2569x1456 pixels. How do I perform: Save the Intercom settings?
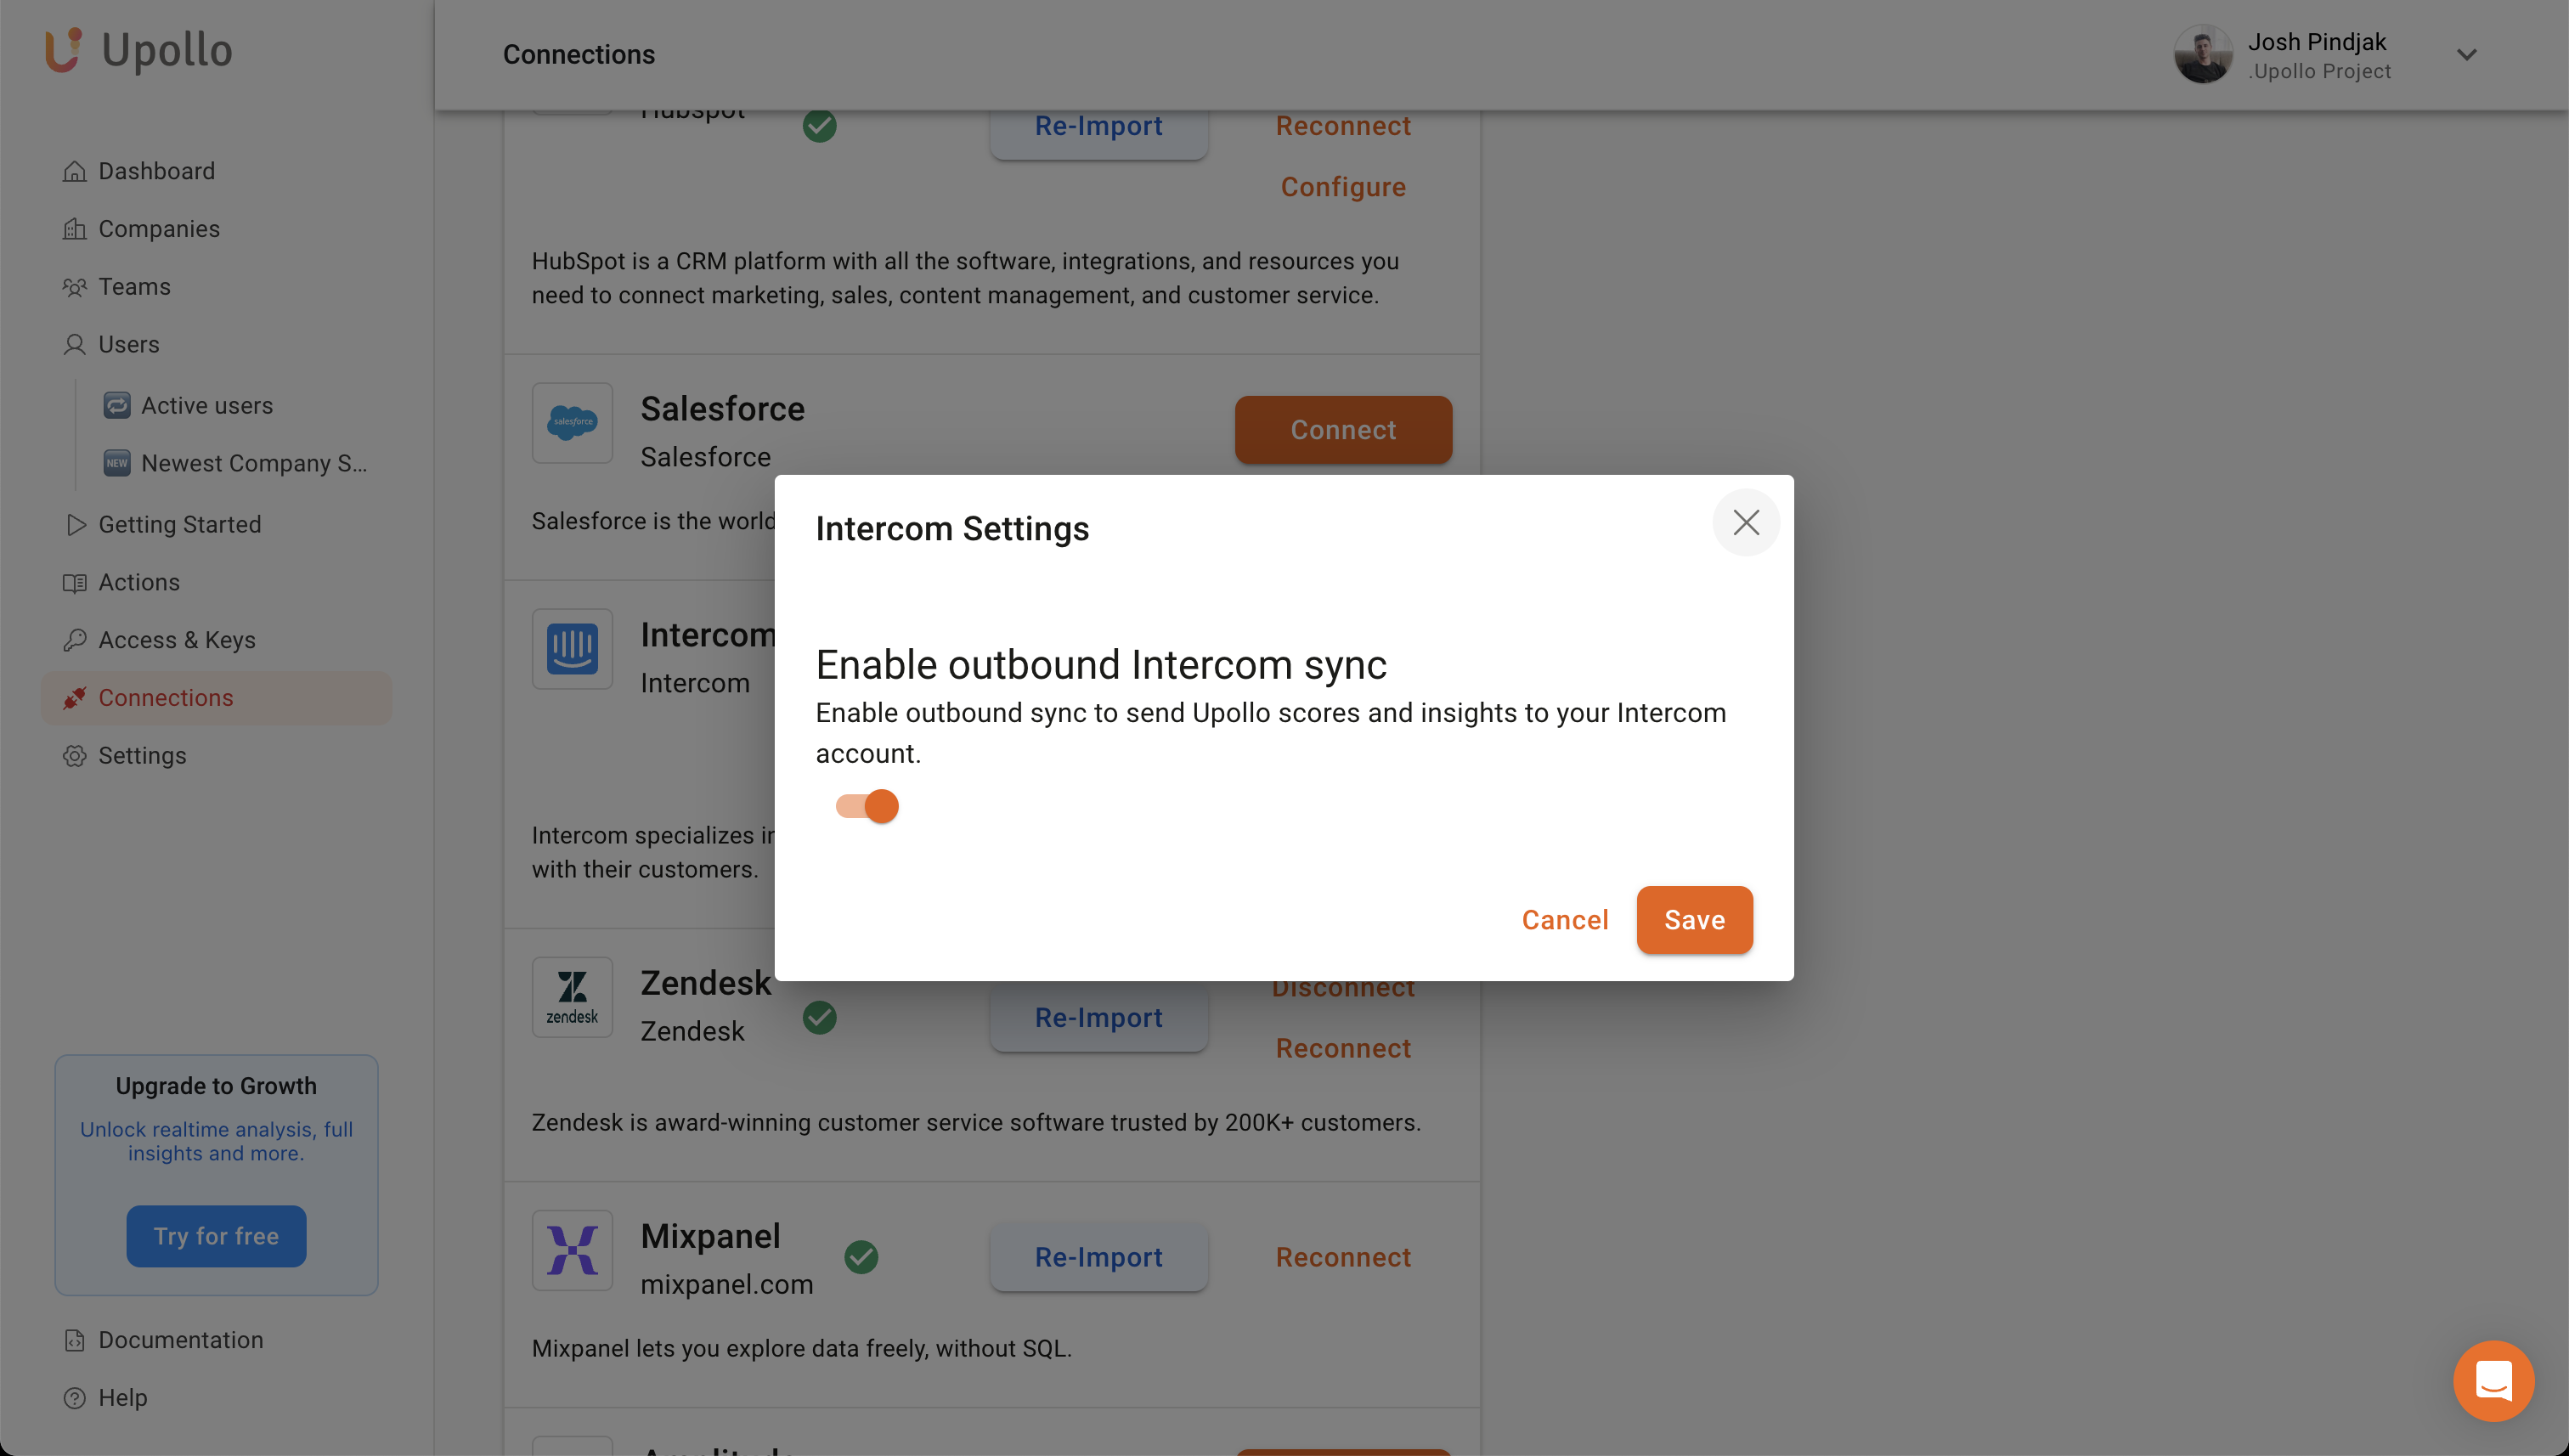(1694, 920)
